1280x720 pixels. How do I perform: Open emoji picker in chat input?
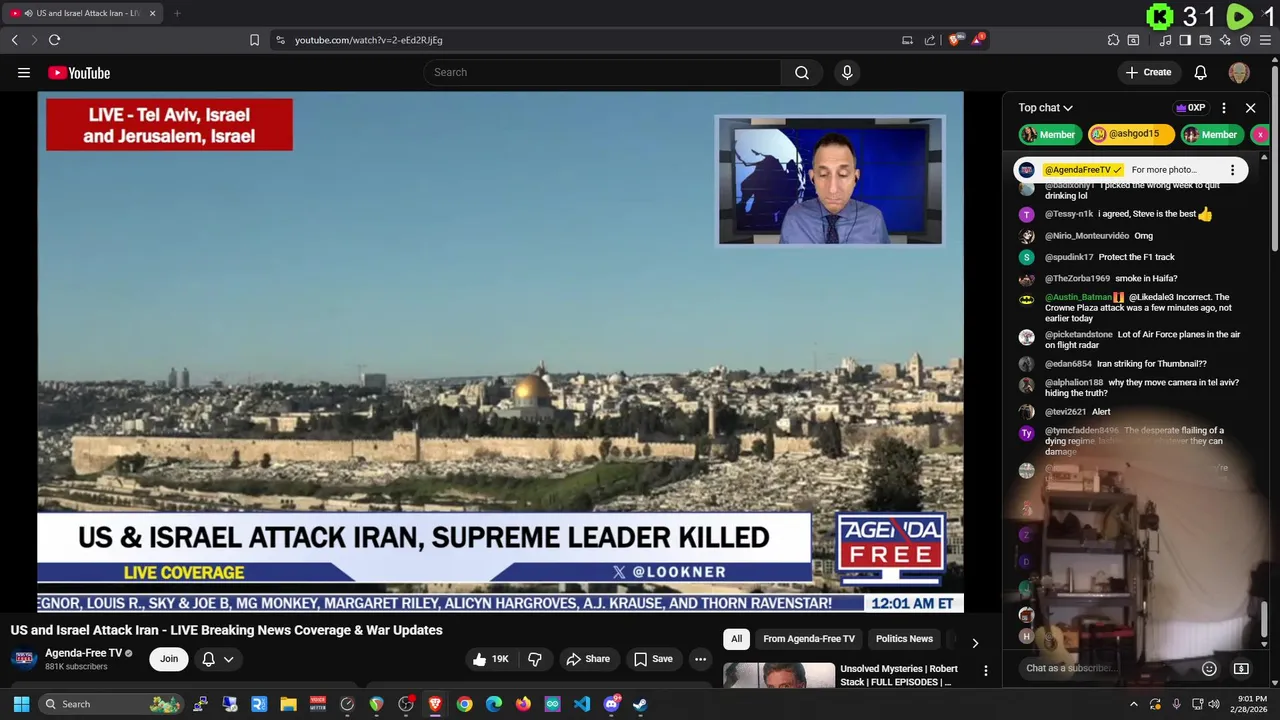1209,668
